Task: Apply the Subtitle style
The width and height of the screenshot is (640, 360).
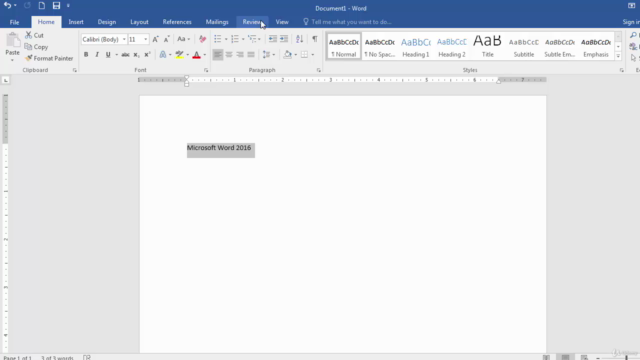Action: (x=524, y=46)
